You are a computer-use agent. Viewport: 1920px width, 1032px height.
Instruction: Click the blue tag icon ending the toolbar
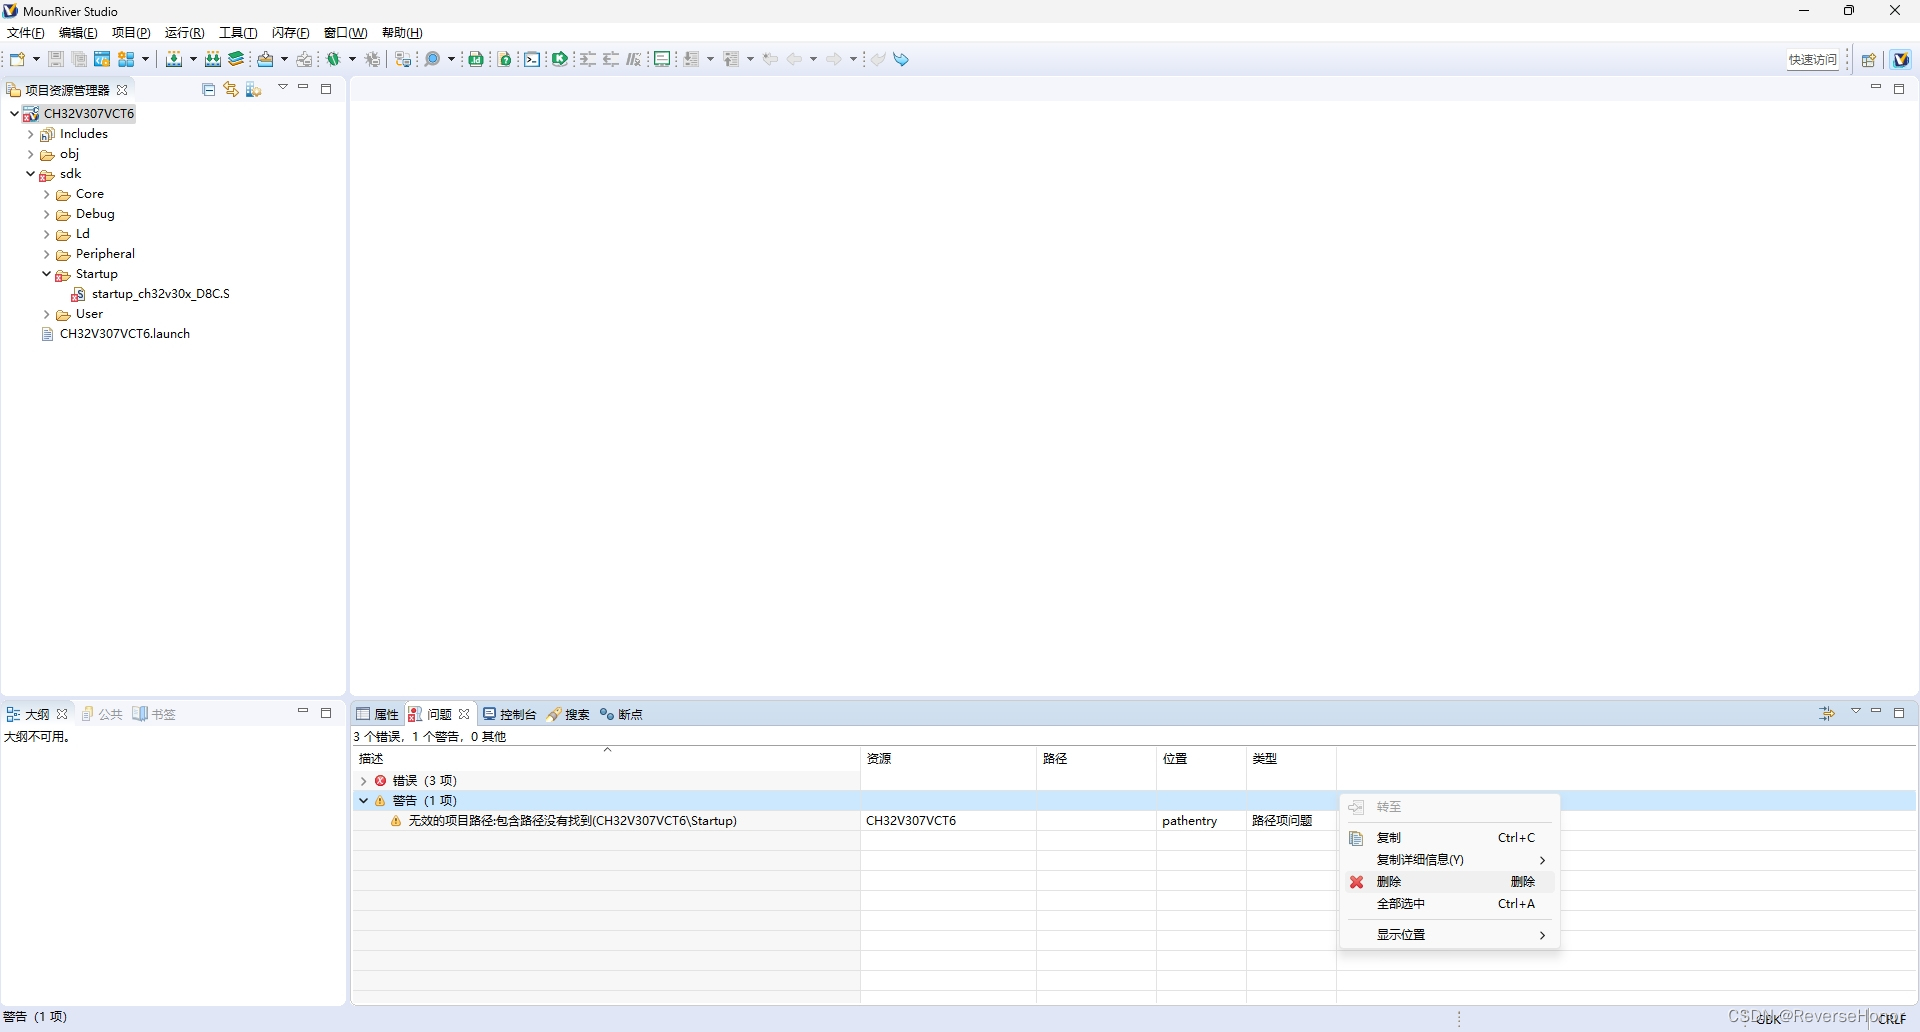click(x=902, y=59)
